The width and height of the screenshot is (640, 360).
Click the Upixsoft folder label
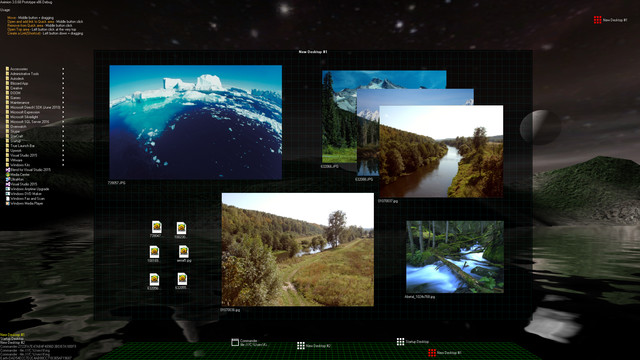(x=16, y=151)
